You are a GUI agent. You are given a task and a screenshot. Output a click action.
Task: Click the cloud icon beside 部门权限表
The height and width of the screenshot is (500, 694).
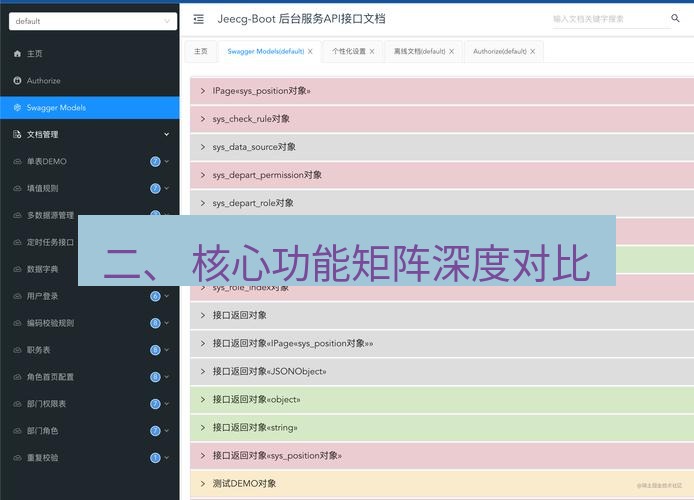point(17,404)
